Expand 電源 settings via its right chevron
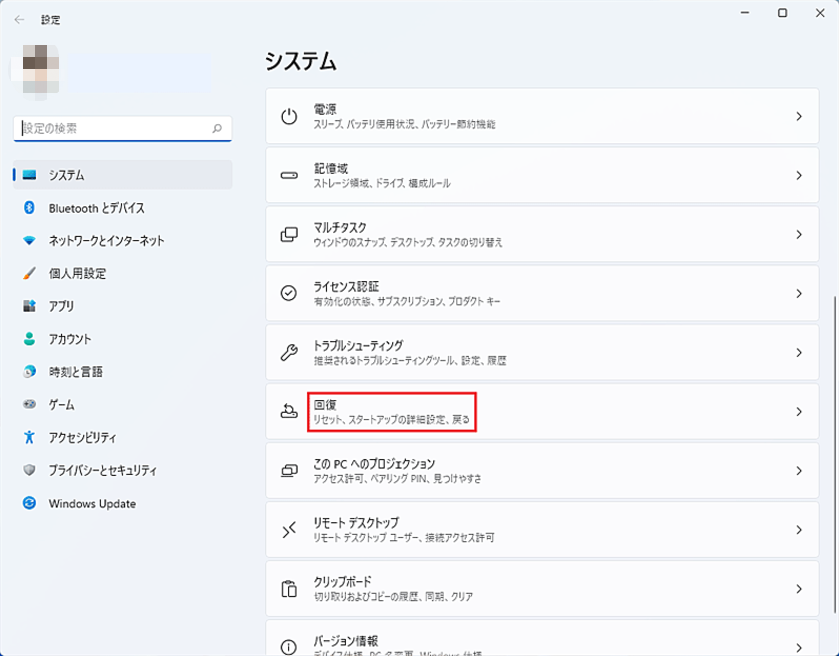This screenshot has width=839, height=656. tap(798, 116)
